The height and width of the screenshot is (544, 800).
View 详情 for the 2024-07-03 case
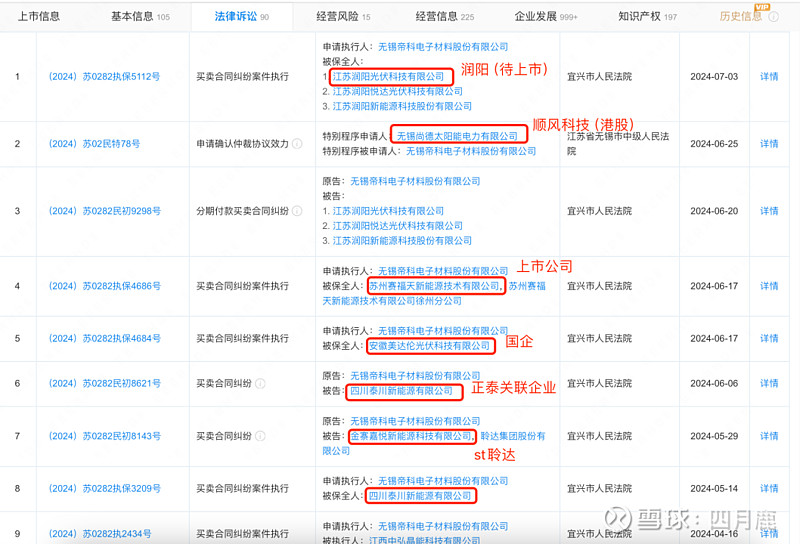point(769,77)
